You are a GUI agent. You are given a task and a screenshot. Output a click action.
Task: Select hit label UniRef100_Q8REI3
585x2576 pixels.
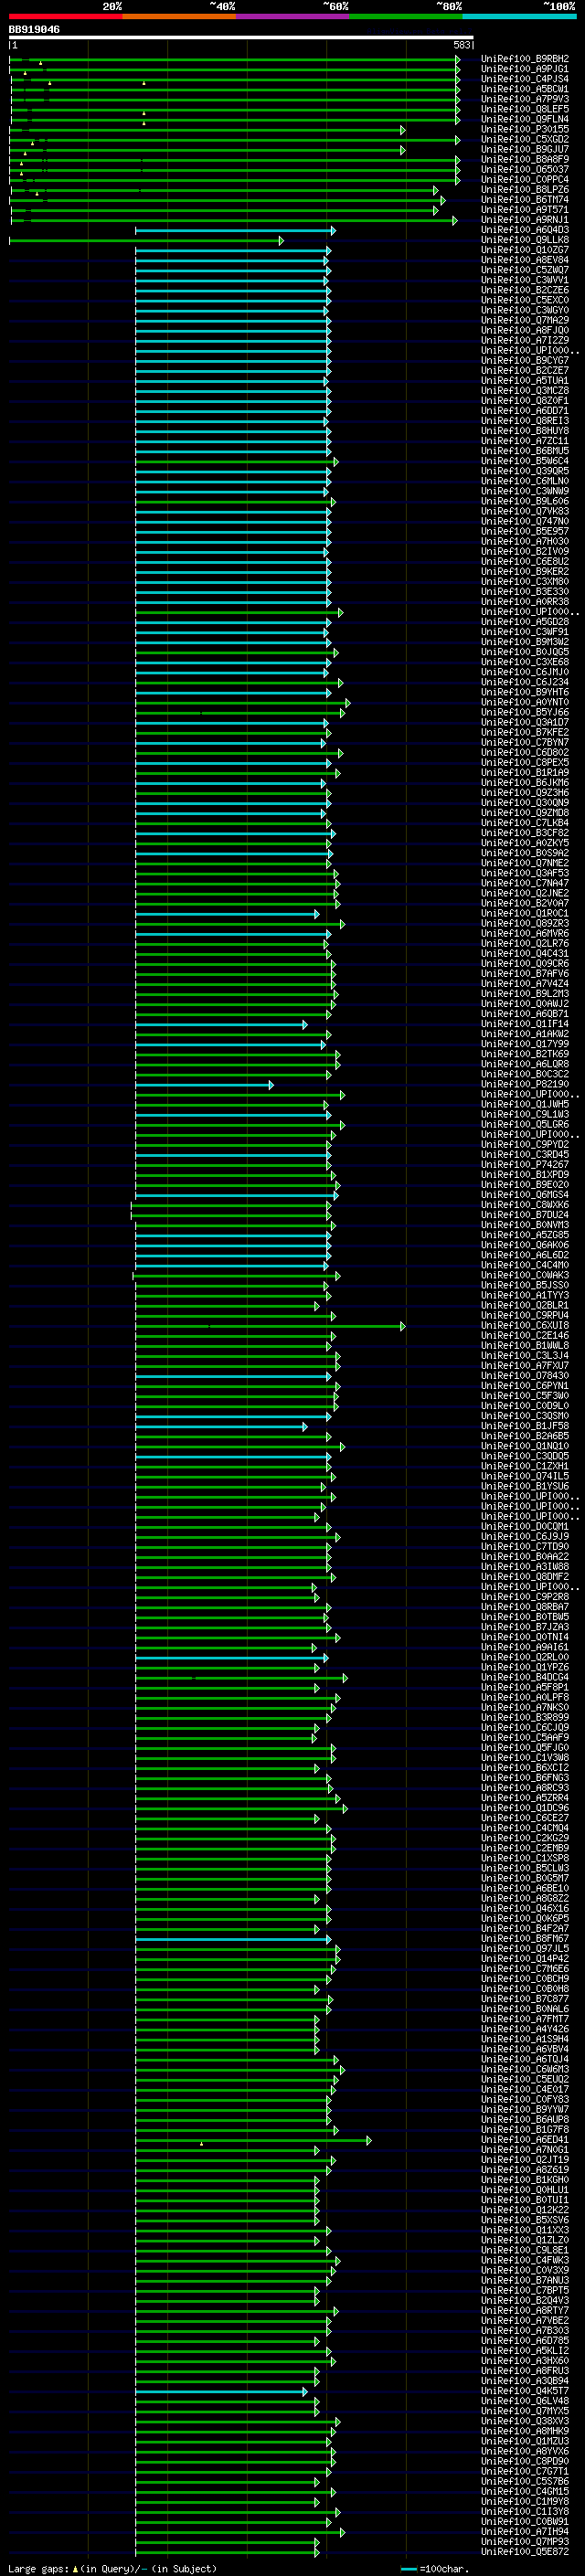coord(525,421)
